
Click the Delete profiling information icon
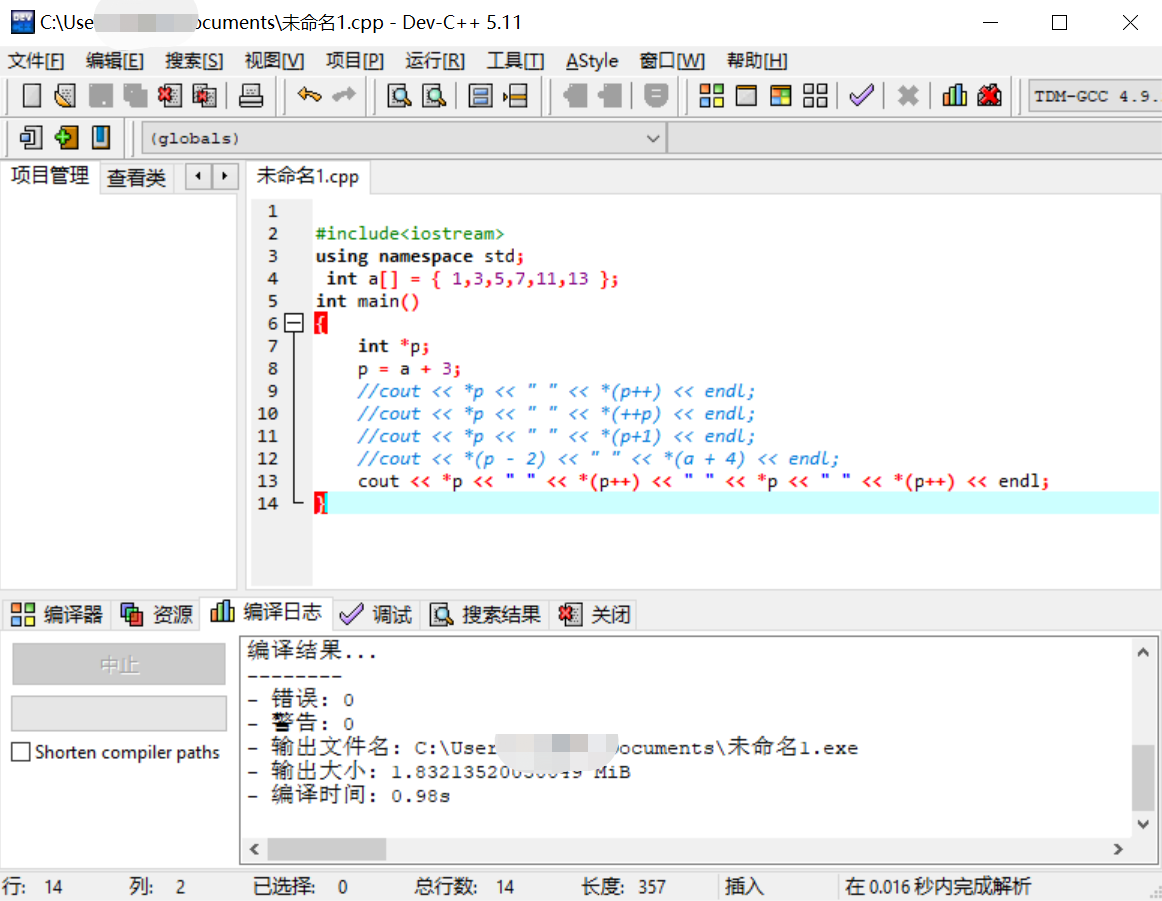click(989, 96)
